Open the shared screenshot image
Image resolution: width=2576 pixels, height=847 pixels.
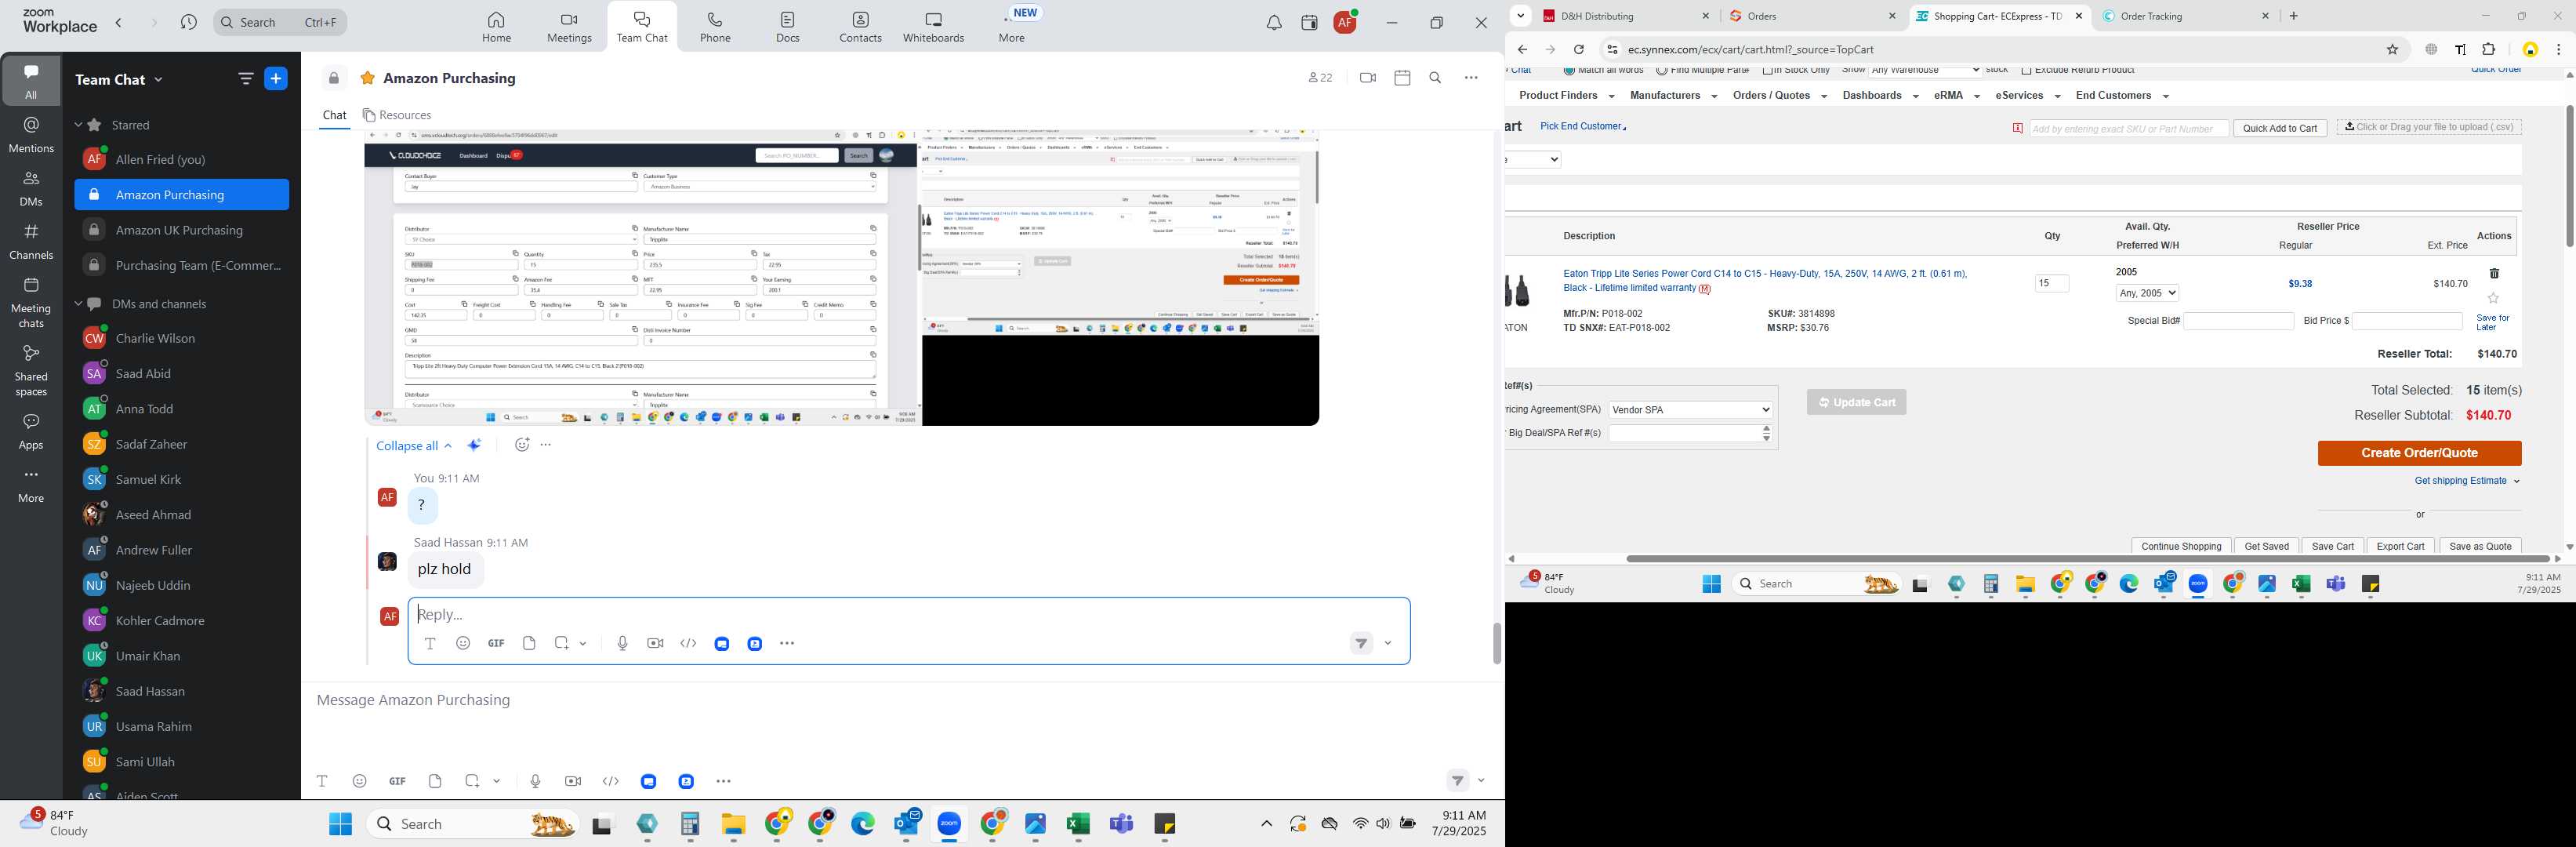tap(842, 277)
